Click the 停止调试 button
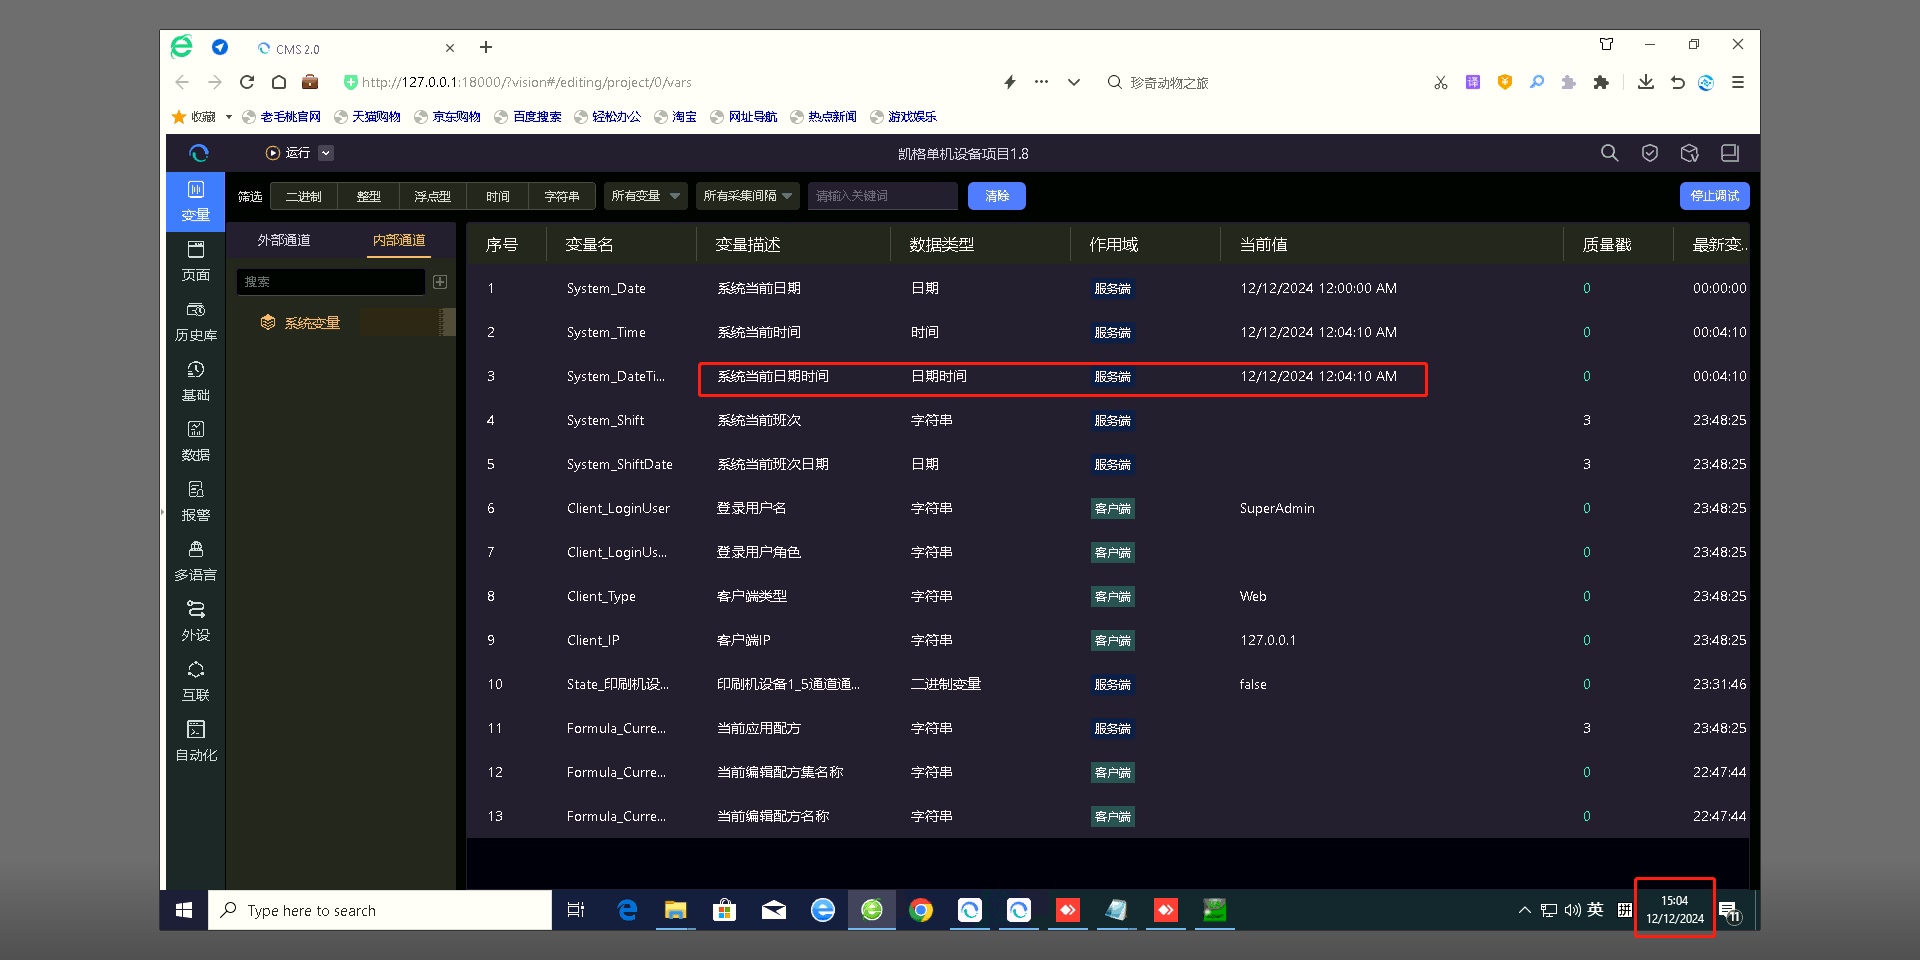This screenshot has width=1920, height=960. [x=1714, y=196]
